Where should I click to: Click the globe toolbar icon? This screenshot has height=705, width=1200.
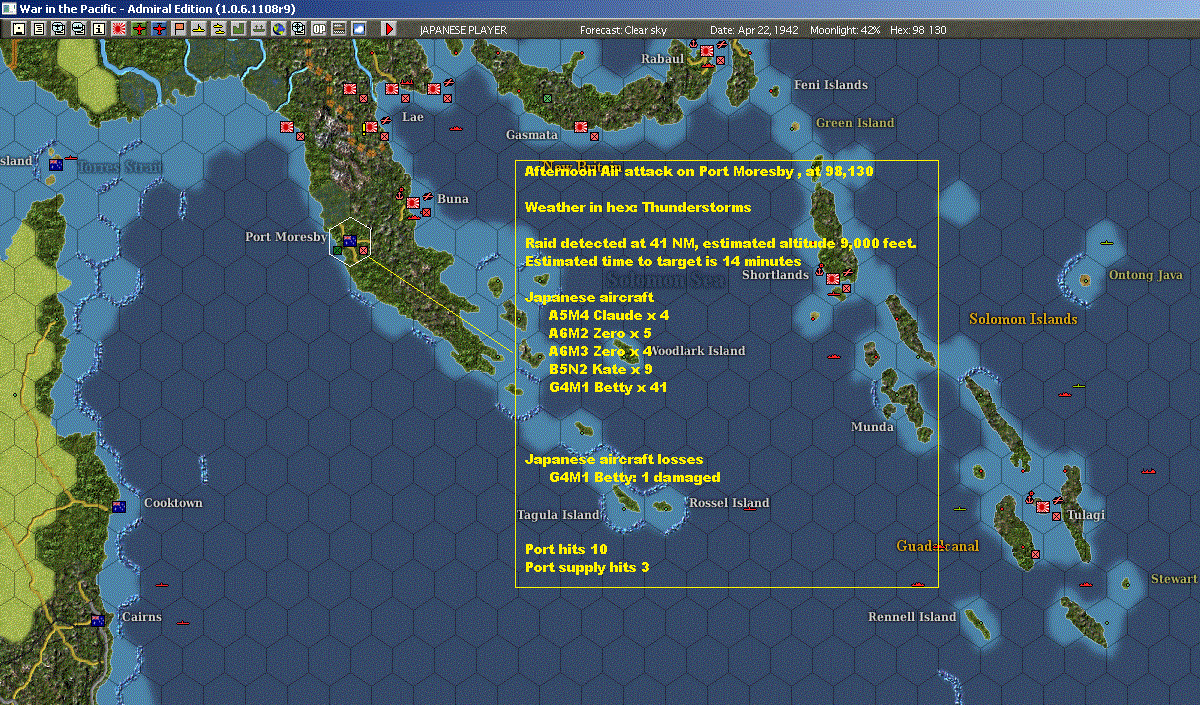pyautogui.click(x=277, y=29)
